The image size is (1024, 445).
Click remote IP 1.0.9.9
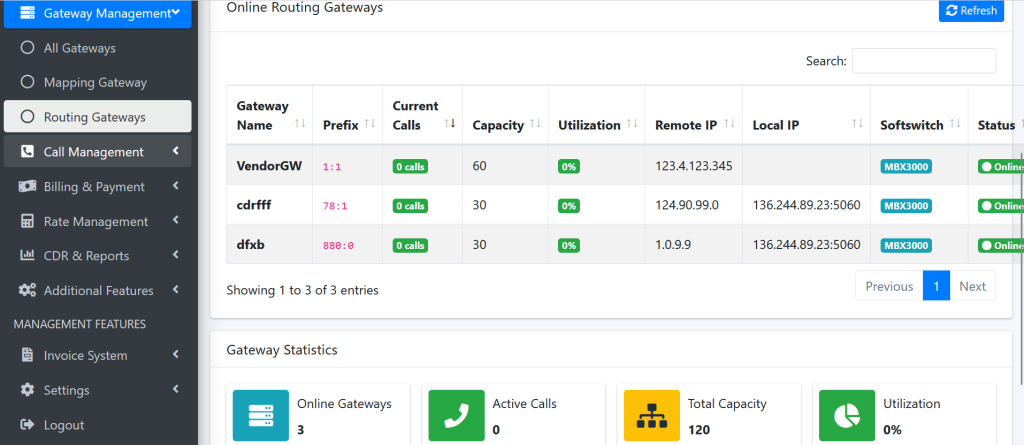[673, 244]
